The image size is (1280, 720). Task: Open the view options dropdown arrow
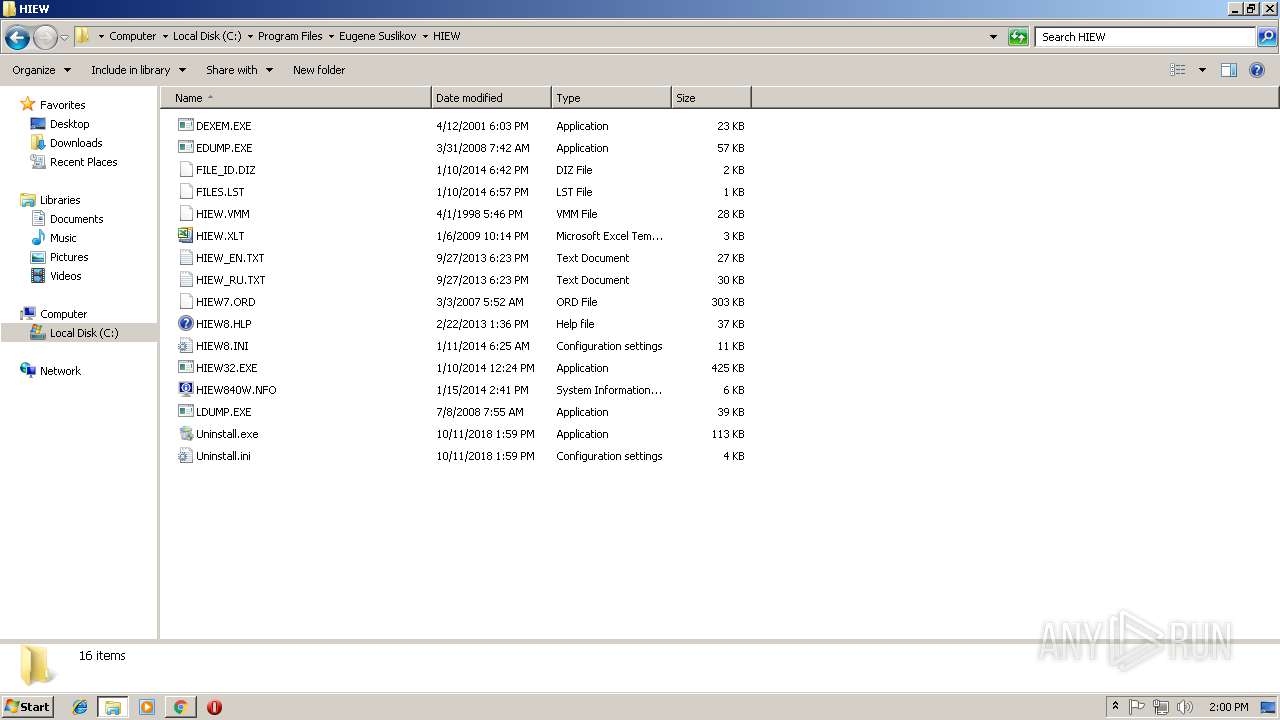tap(1202, 70)
